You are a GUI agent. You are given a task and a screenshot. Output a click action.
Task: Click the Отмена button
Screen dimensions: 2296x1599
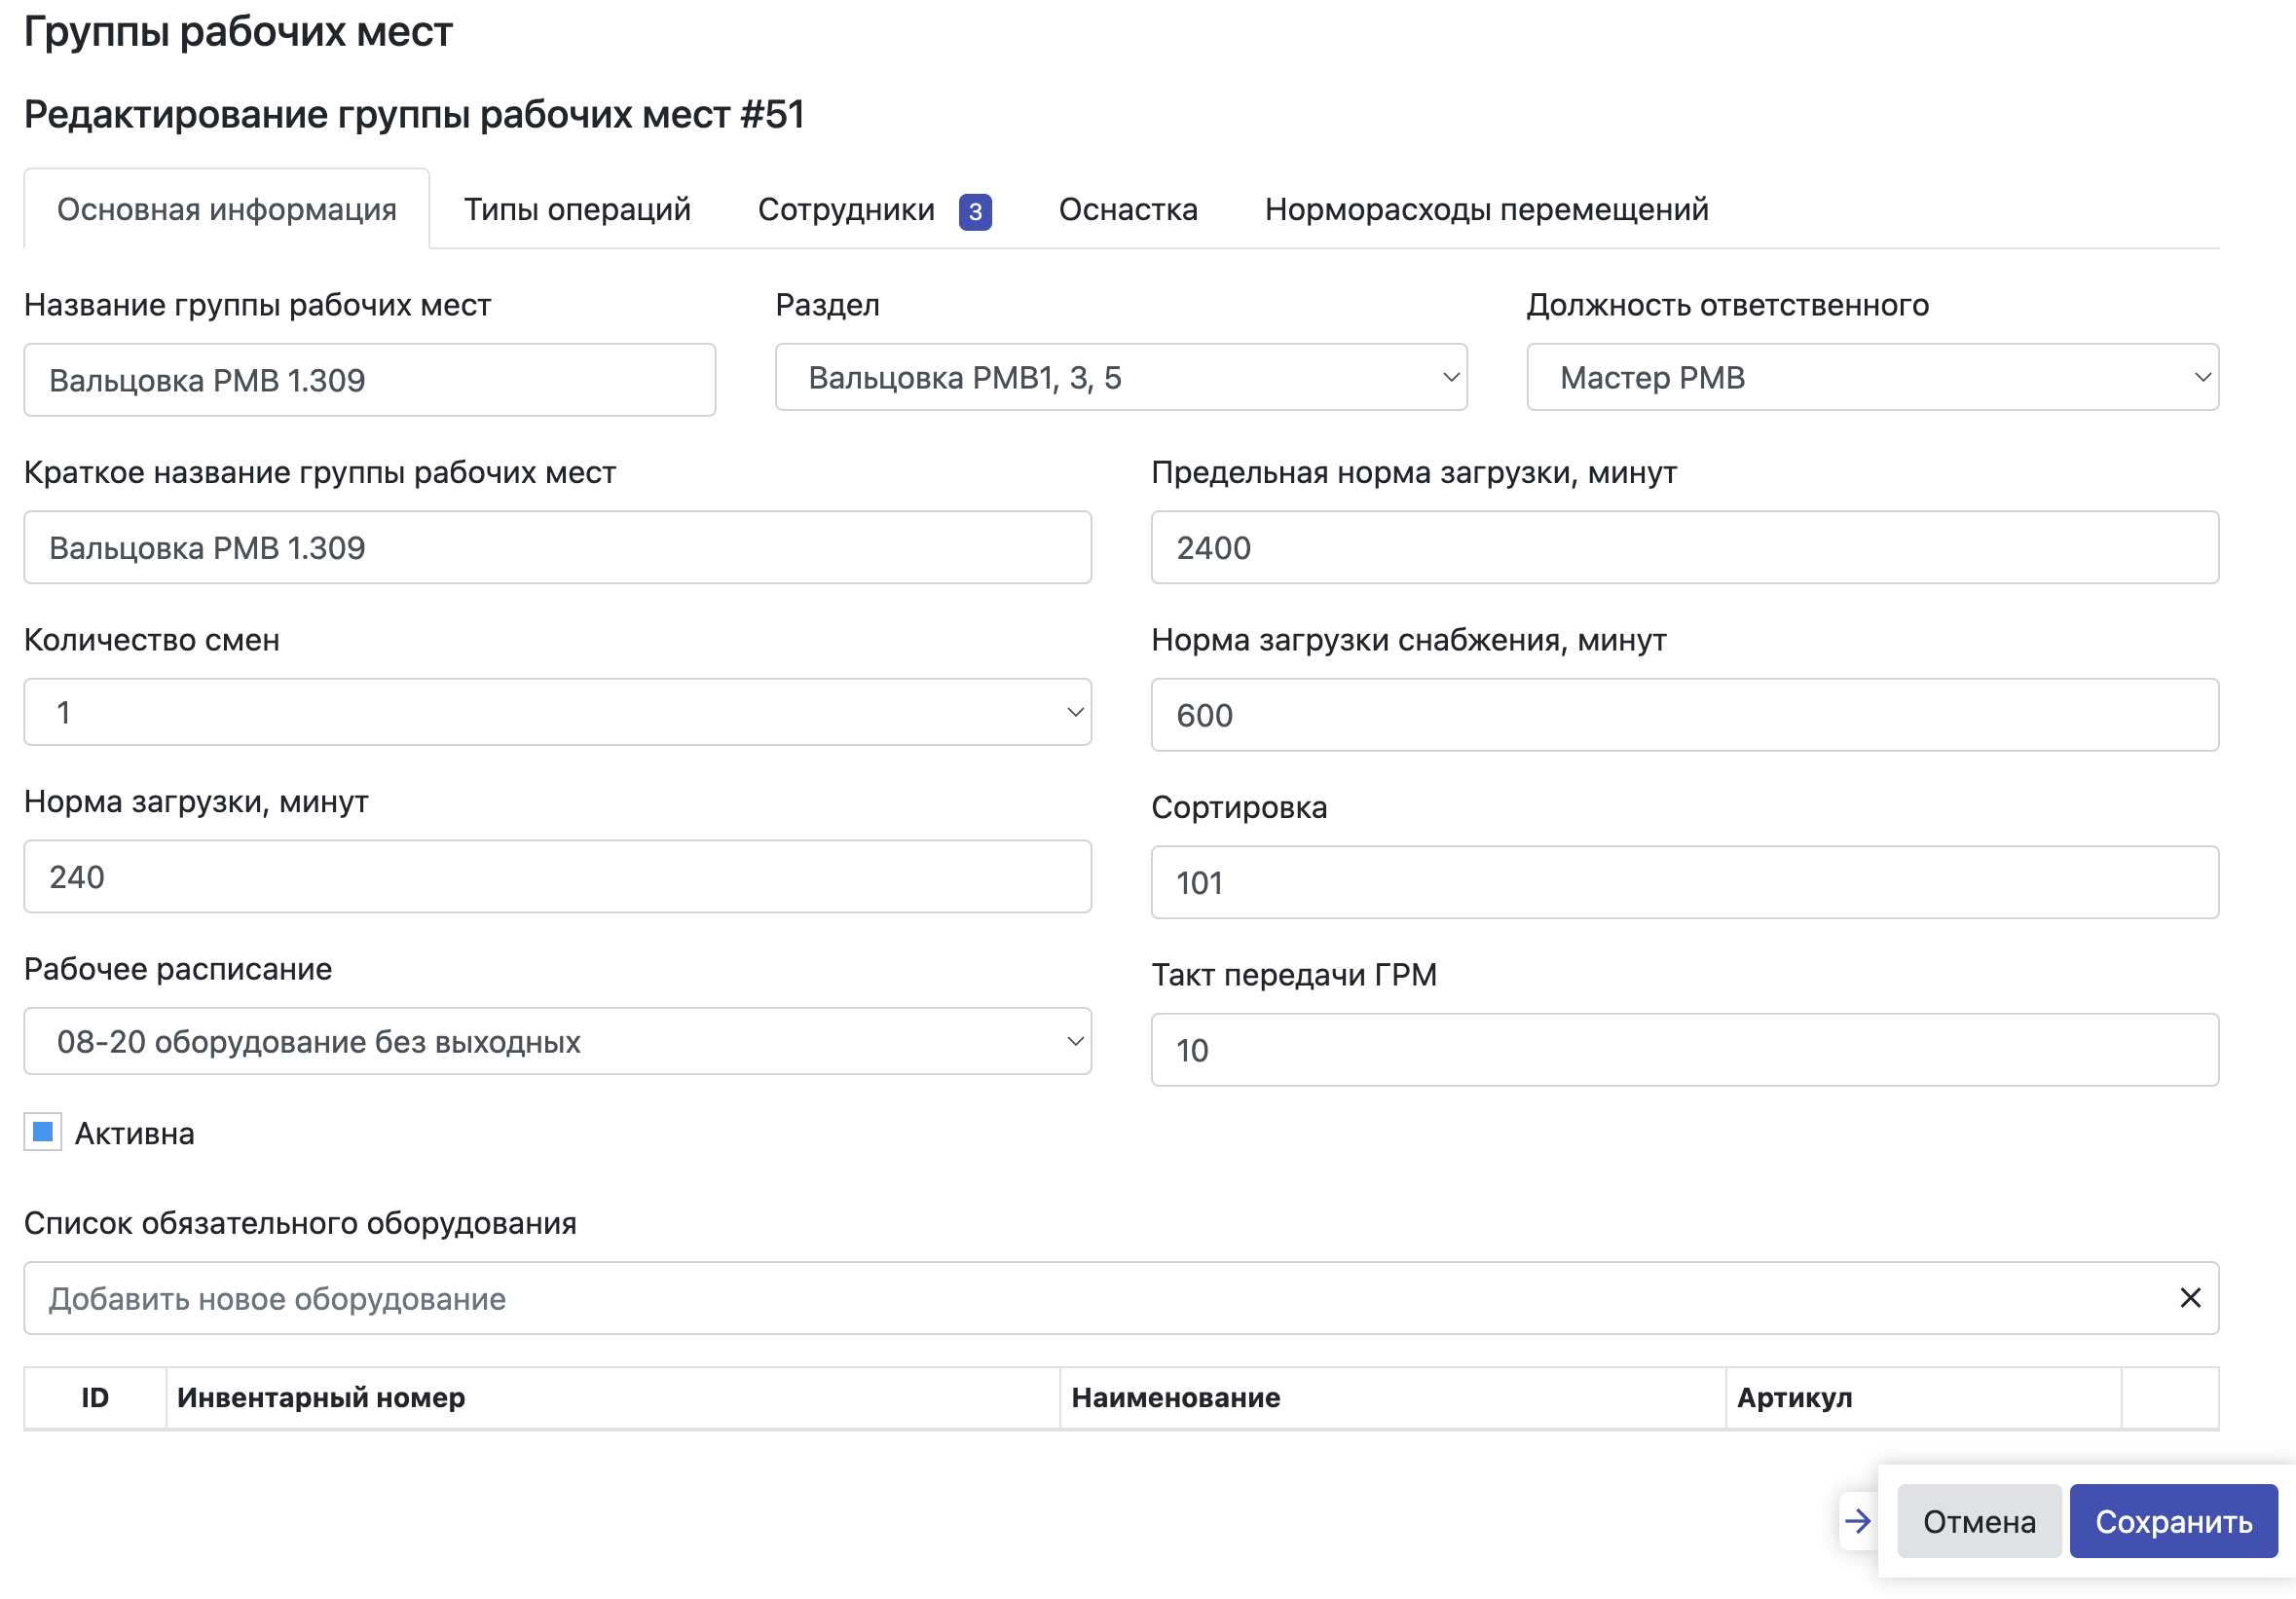[x=1978, y=1521]
